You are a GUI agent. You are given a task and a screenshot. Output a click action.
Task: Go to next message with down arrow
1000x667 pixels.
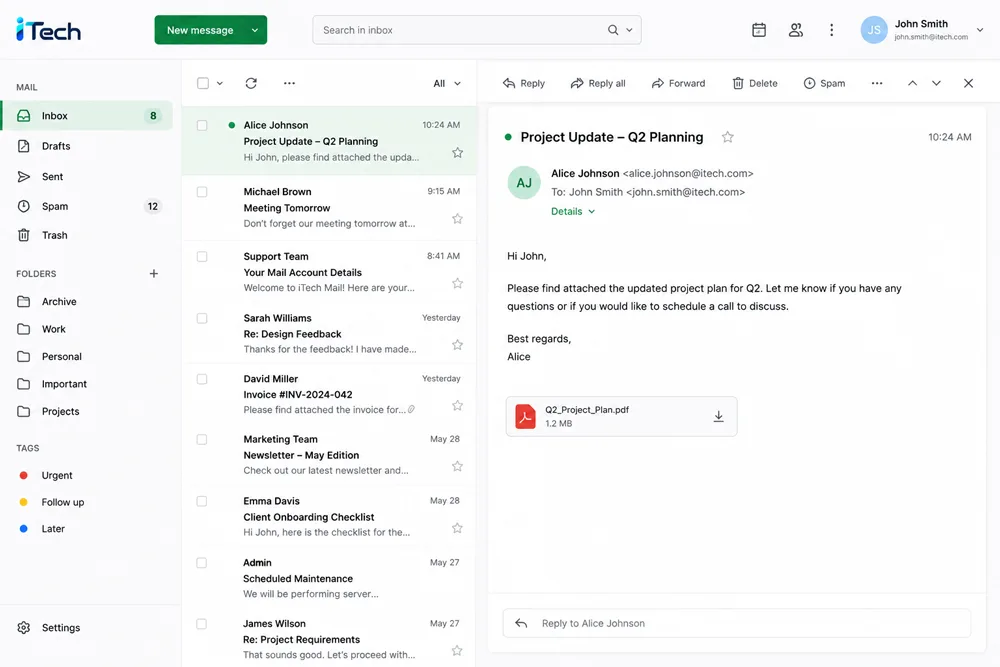(x=936, y=83)
